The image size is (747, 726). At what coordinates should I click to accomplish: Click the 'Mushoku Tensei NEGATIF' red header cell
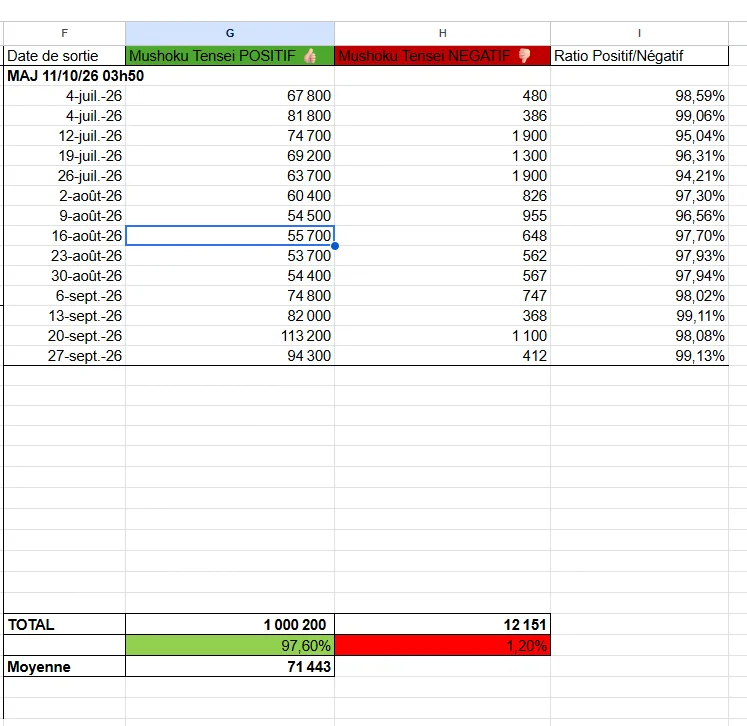(x=443, y=56)
